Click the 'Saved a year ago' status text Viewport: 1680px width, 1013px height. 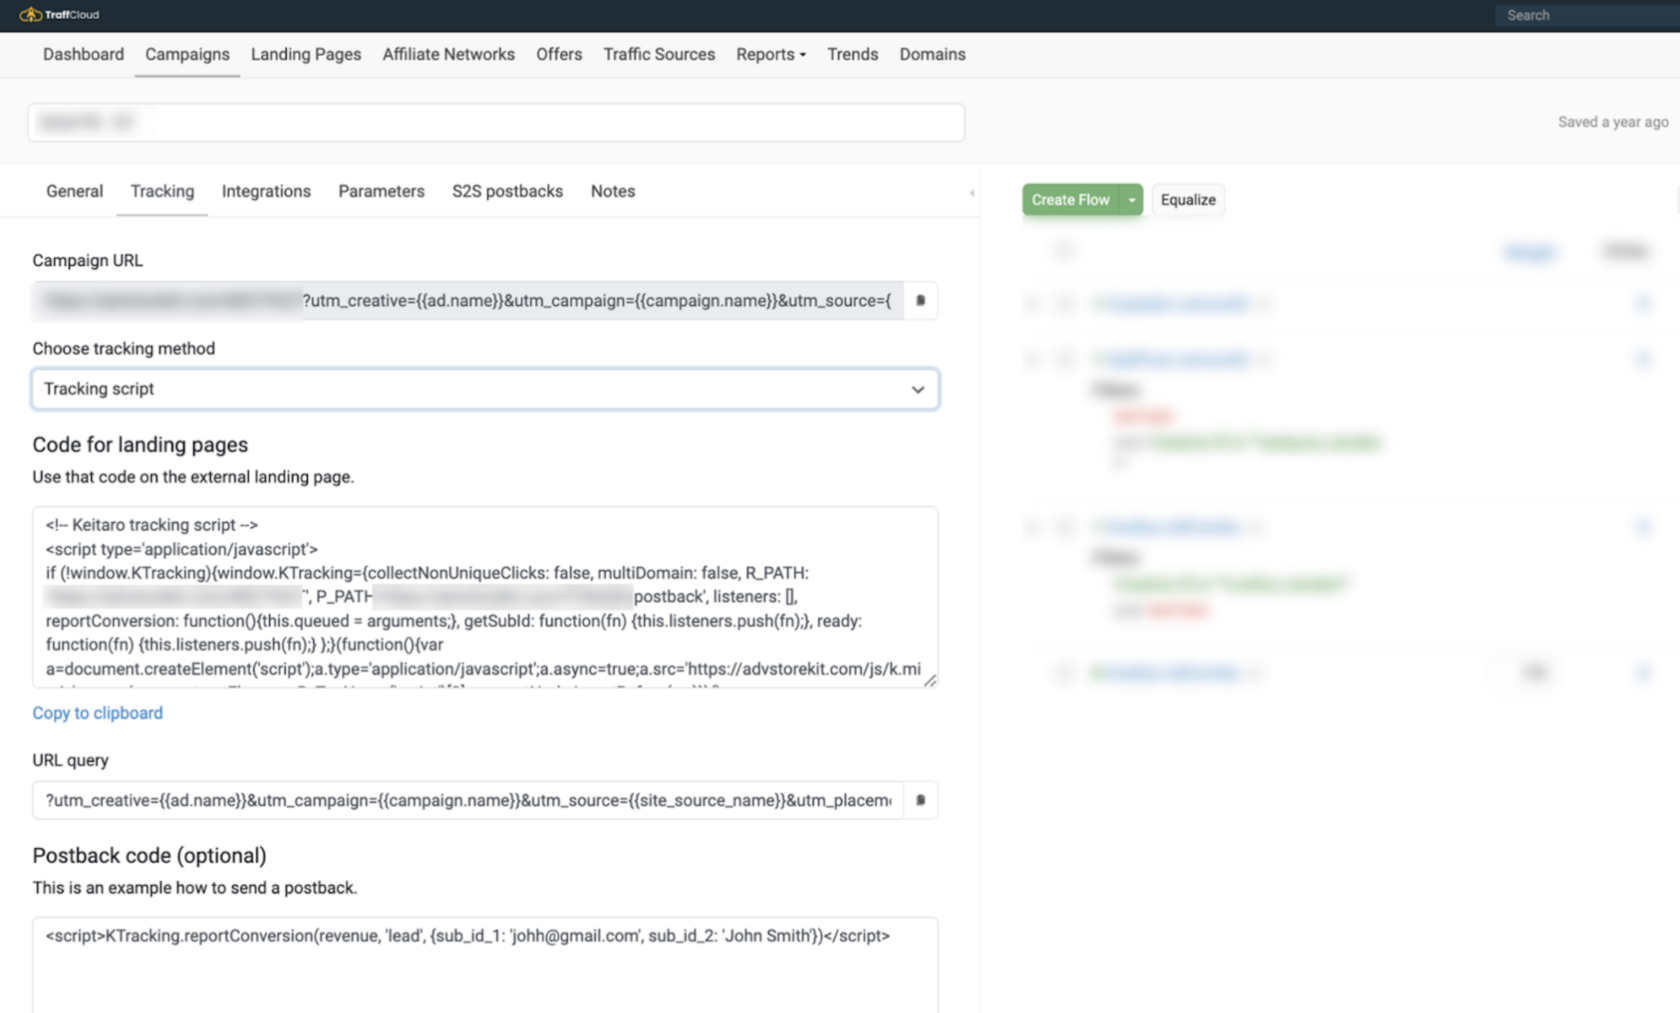pos(1613,122)
